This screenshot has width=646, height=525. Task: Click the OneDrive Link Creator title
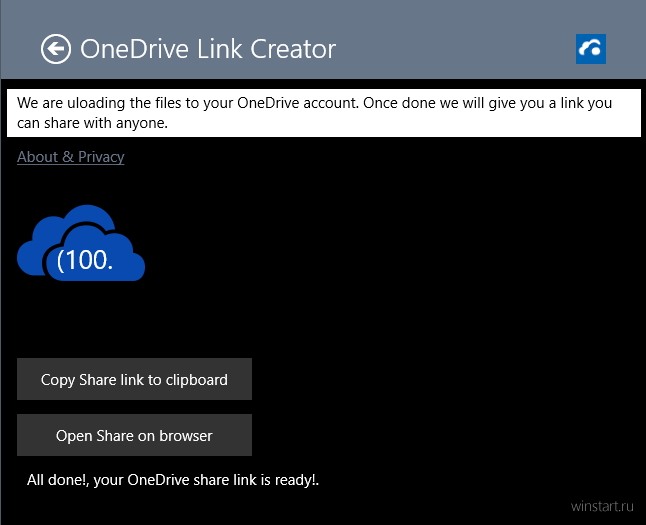pos(208,49)
